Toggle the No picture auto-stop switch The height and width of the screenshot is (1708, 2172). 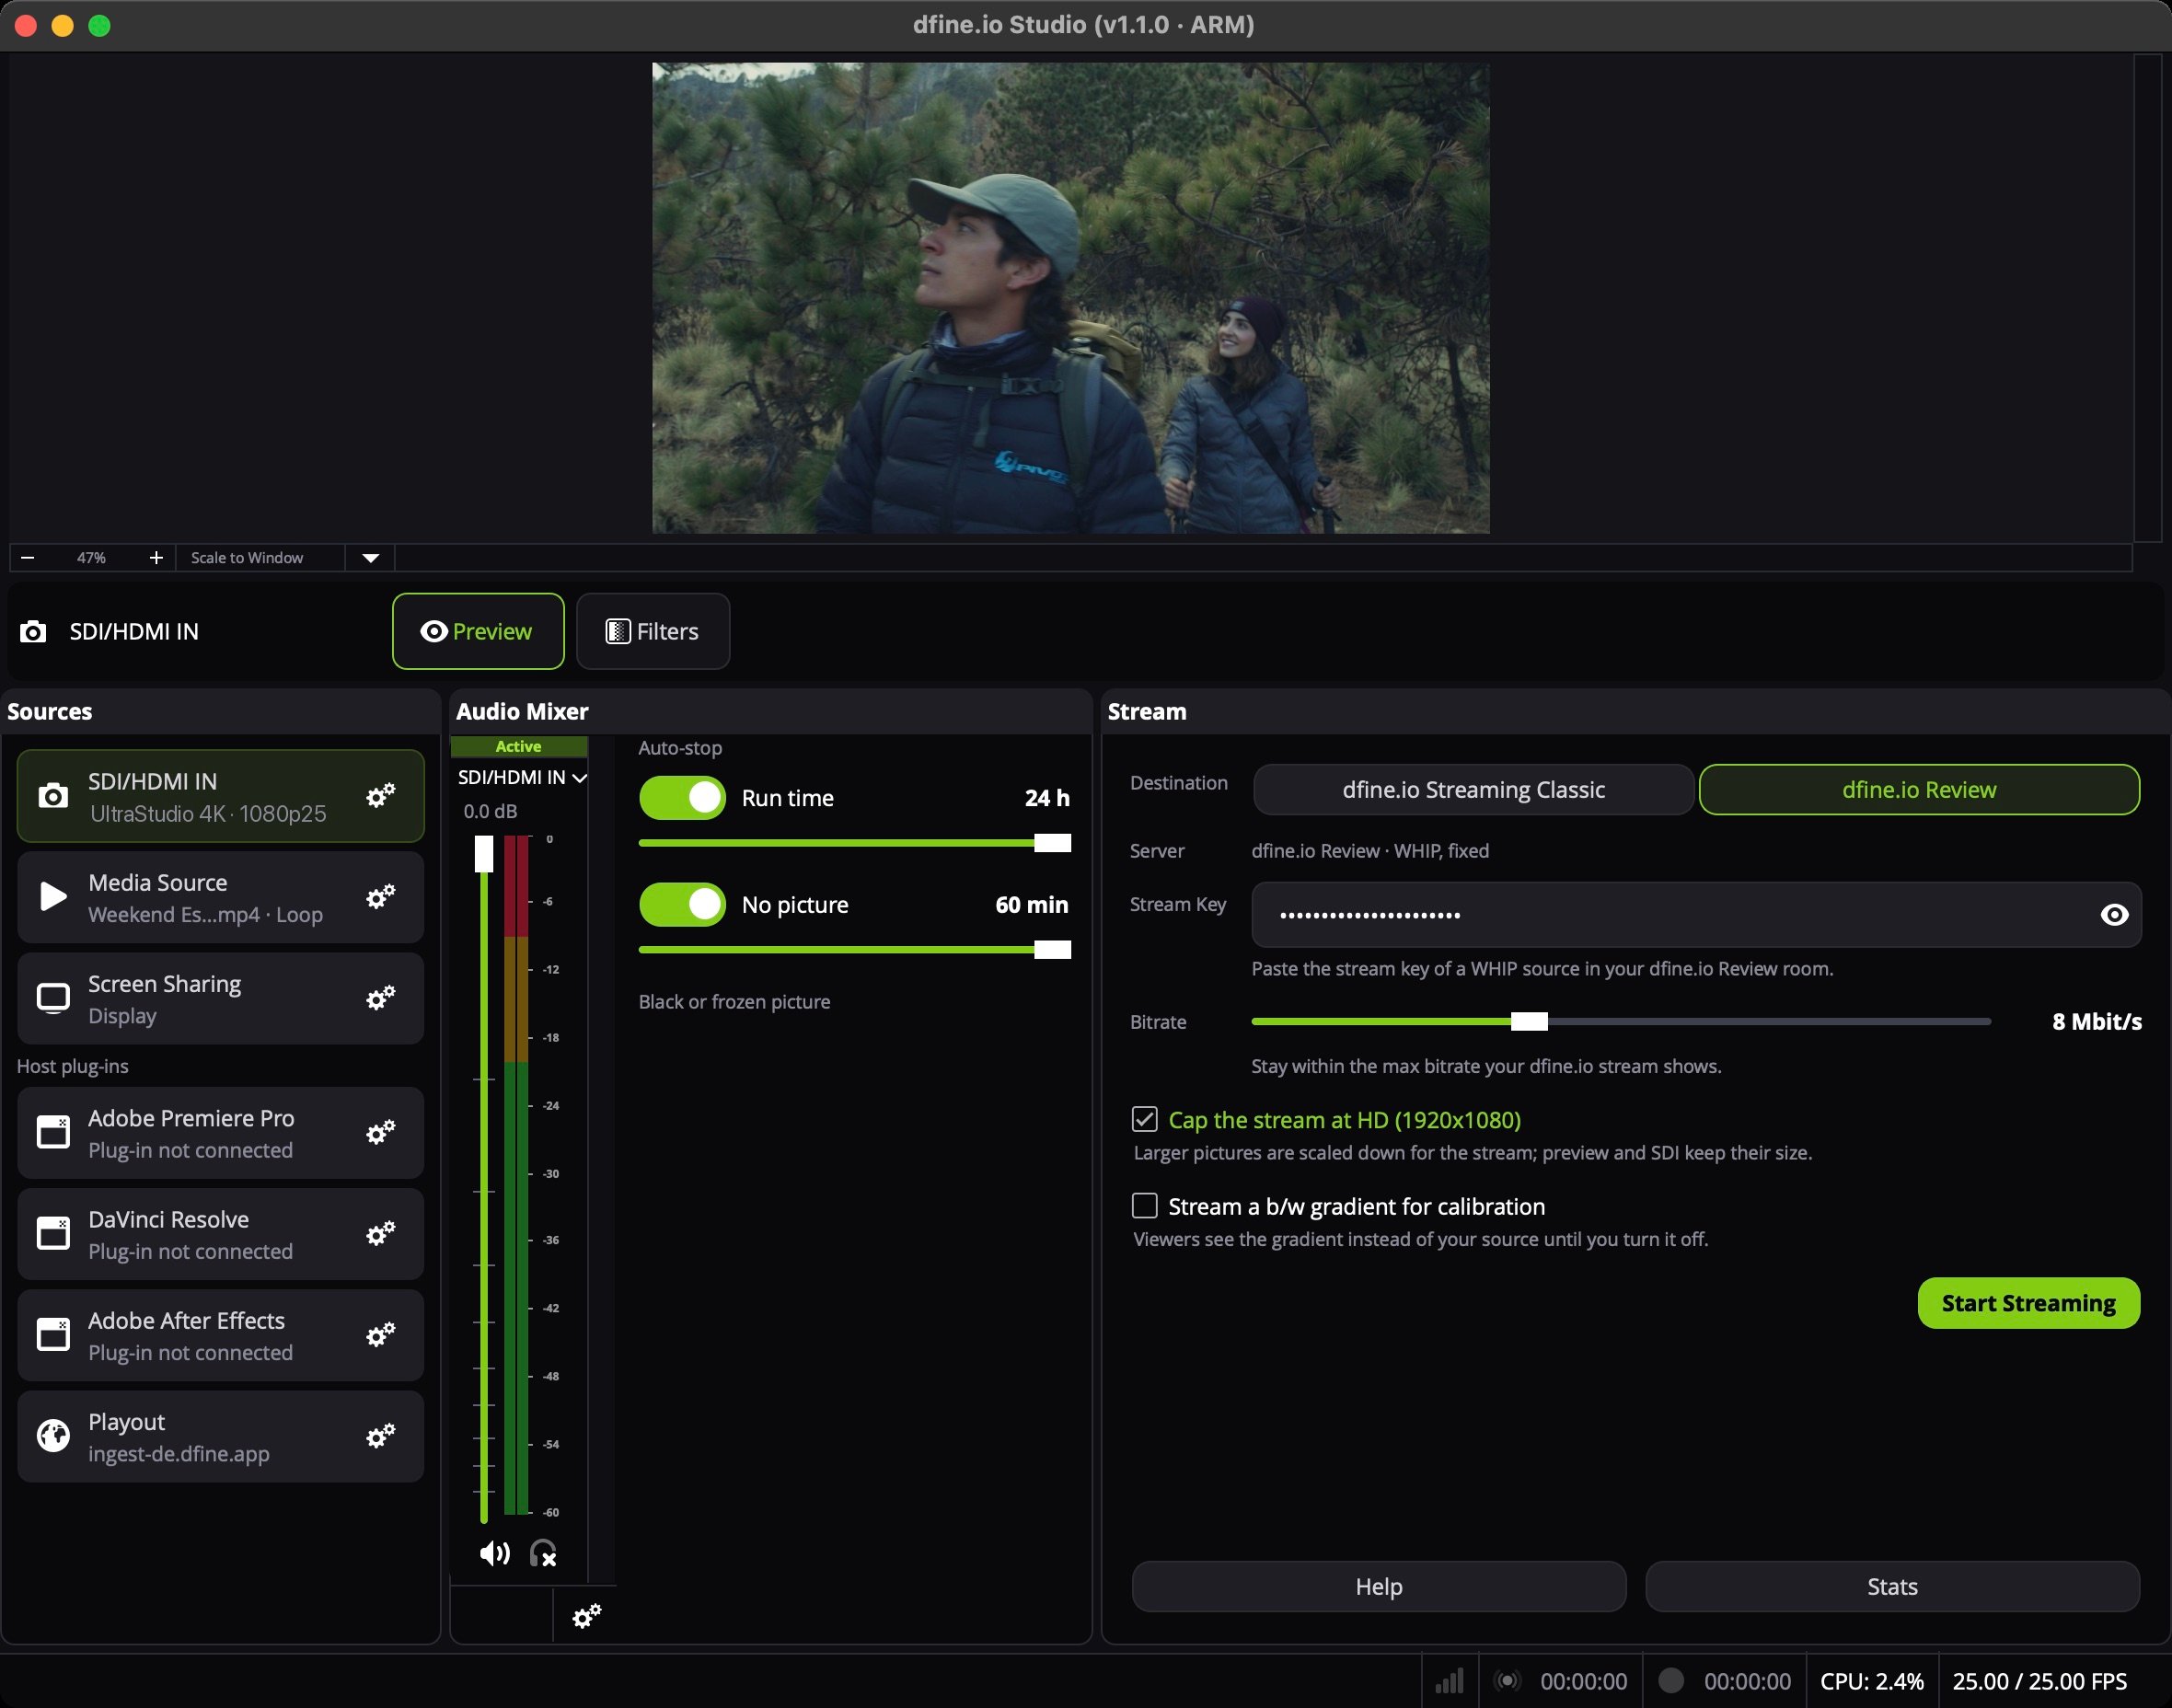[682, 905]
